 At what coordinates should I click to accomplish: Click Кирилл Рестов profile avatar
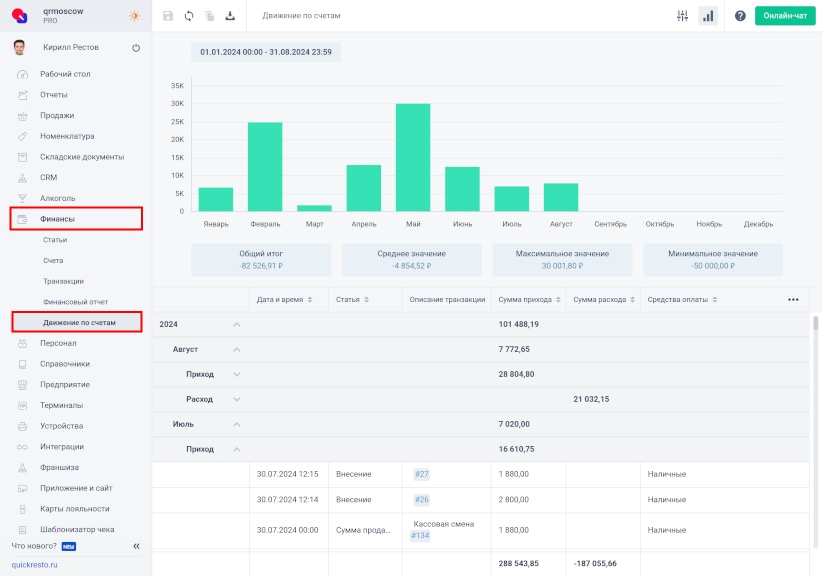tap(19, 47)
